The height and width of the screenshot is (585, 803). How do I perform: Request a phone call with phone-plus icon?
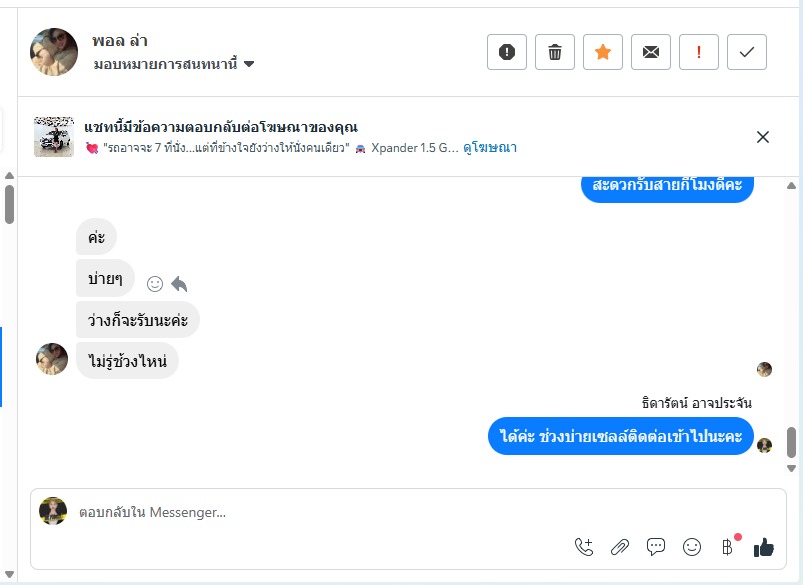[584, 547]
